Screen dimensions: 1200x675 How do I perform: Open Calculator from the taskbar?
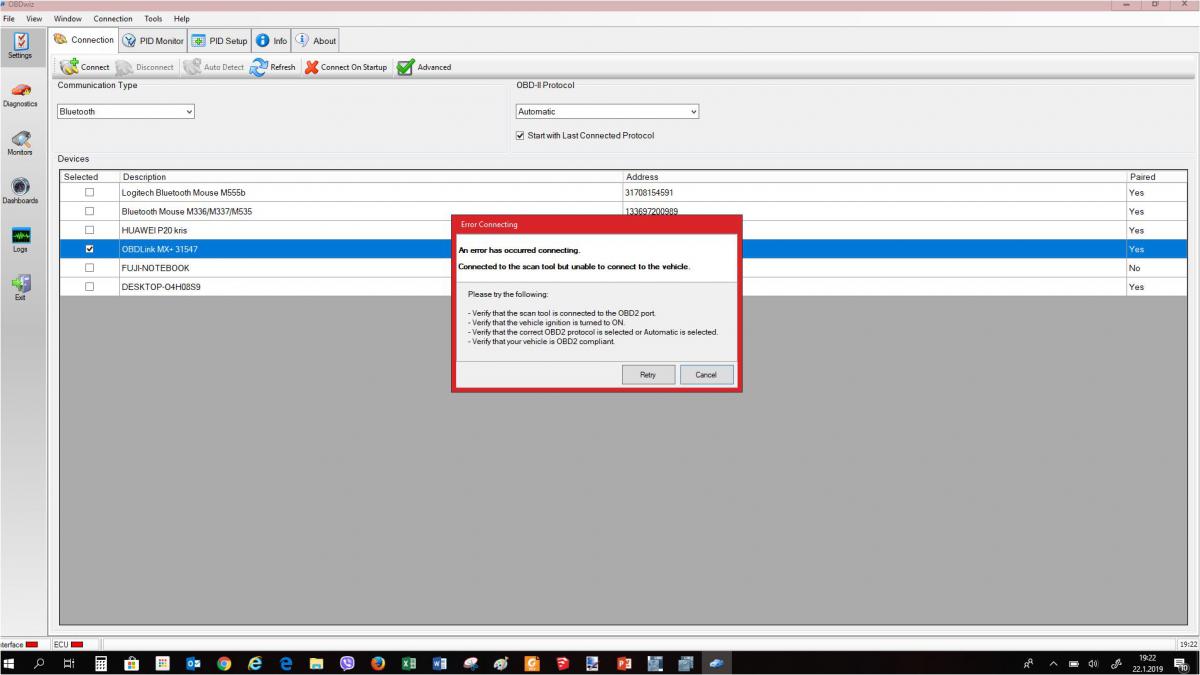point(101,663)
